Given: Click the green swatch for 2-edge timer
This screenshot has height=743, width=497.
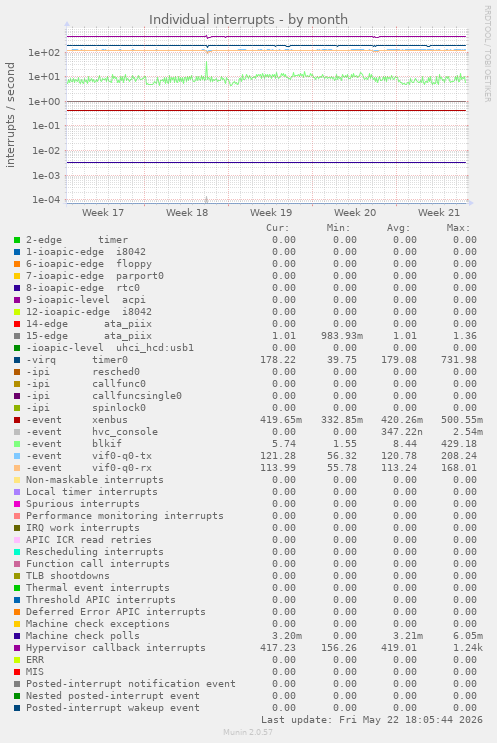Looking at the screenshot, I should (x=17, y=240).
